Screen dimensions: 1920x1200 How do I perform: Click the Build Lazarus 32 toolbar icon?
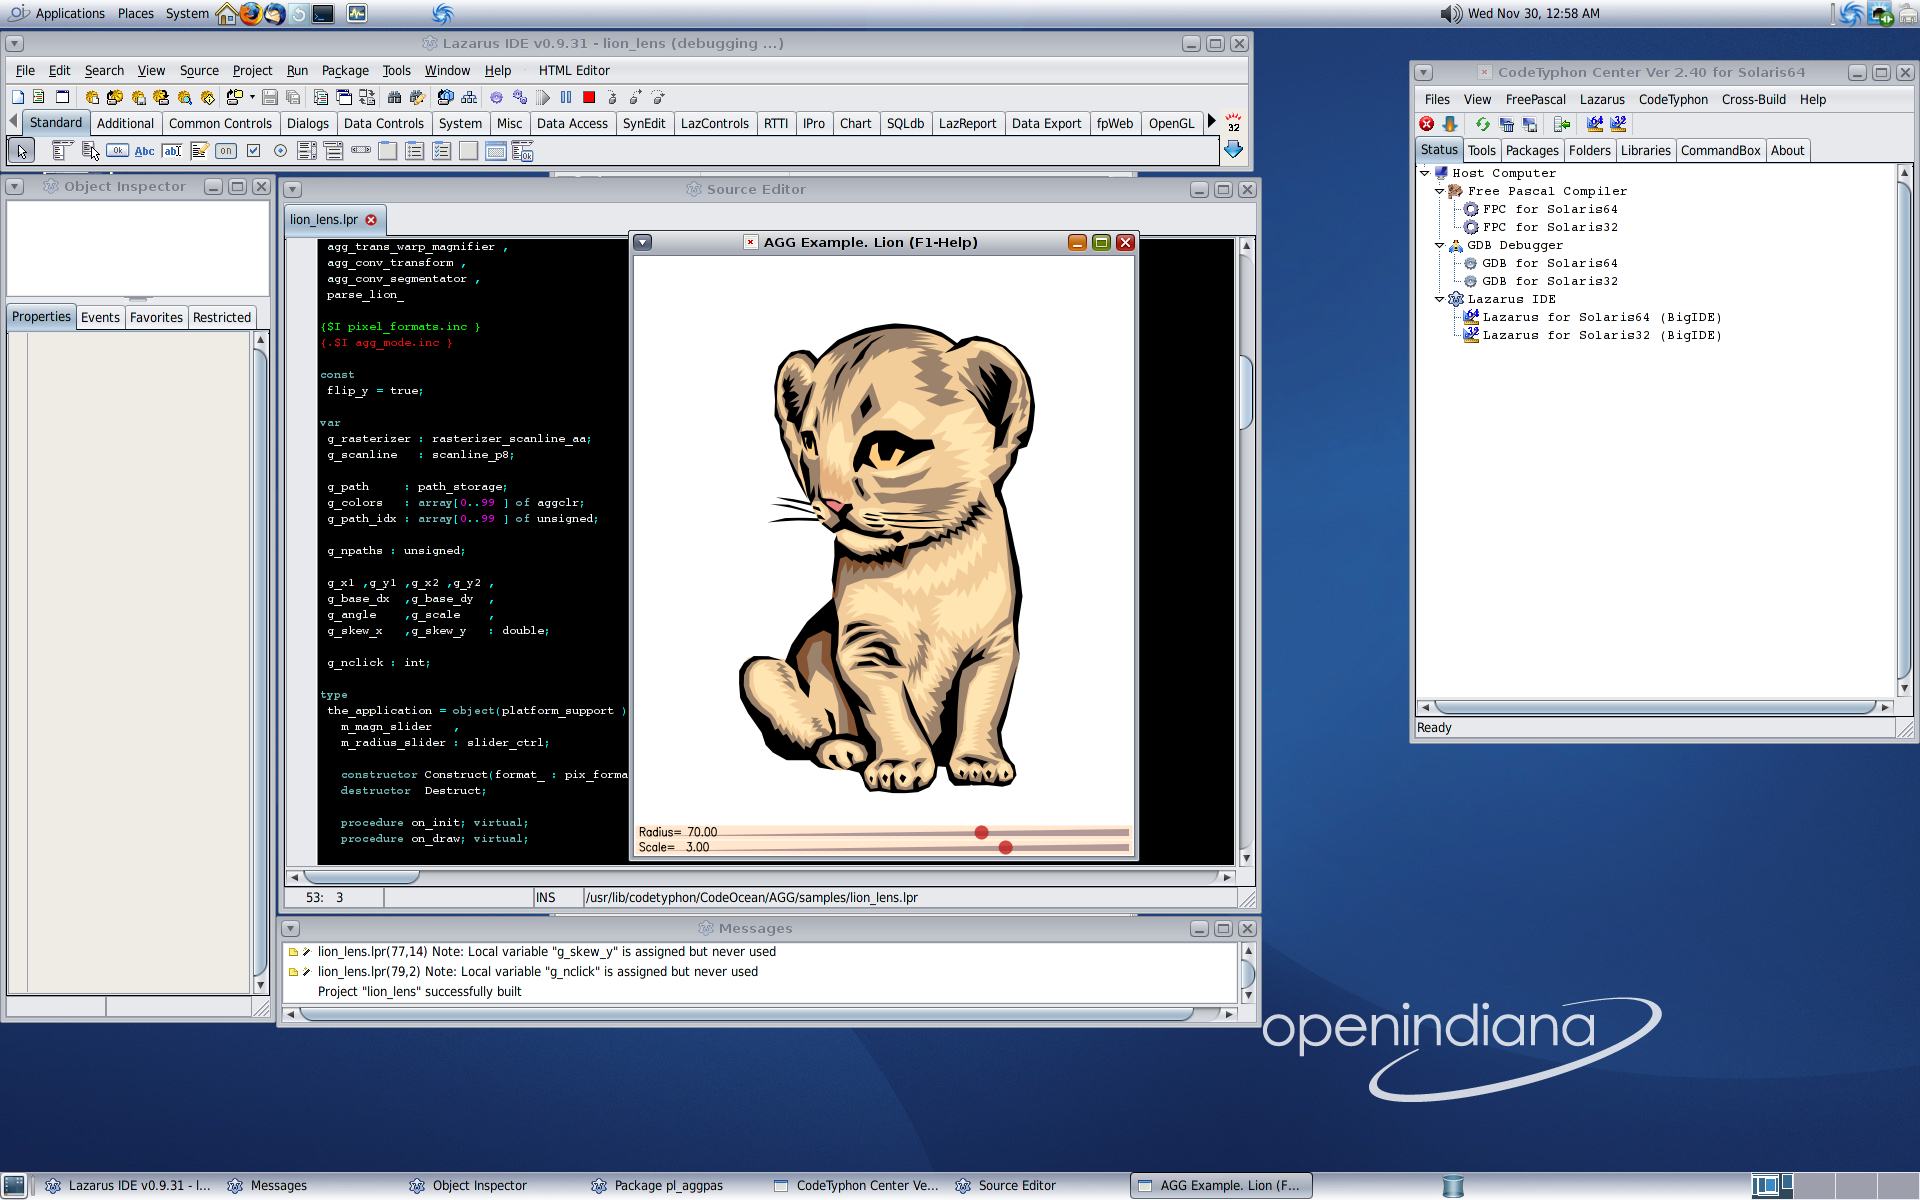[x=1619, y=124]
